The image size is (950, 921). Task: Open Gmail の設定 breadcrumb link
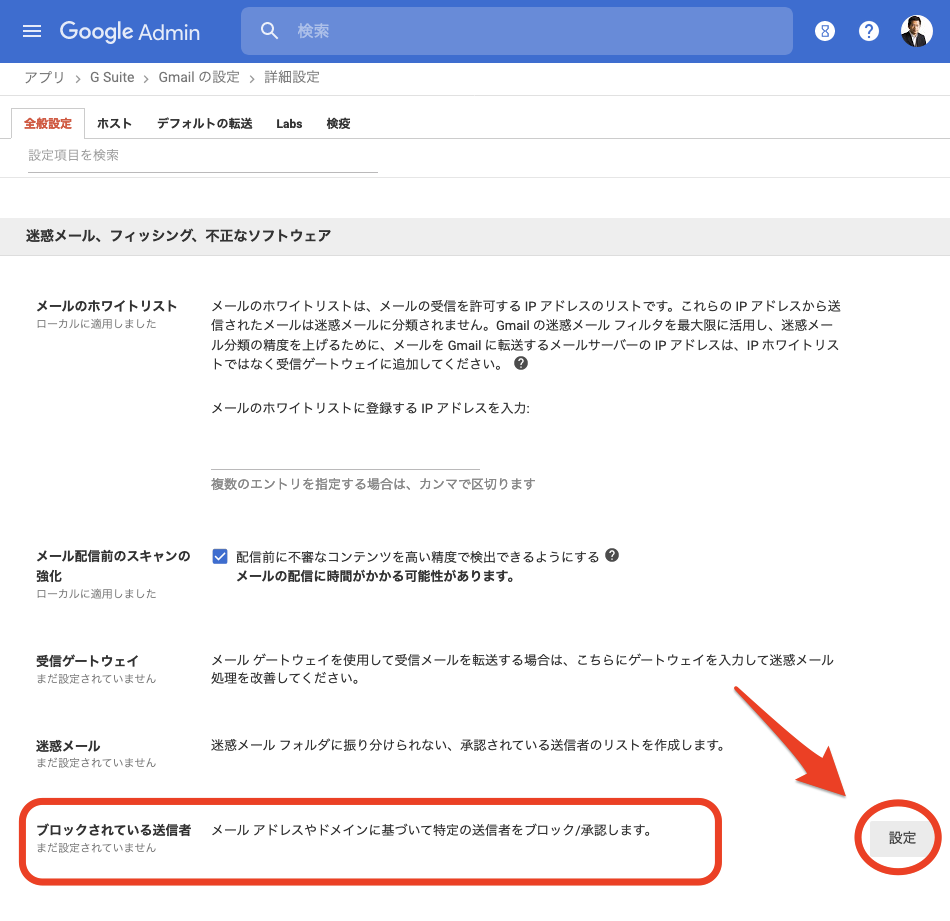pyautogui.click(x=199, y=77)
